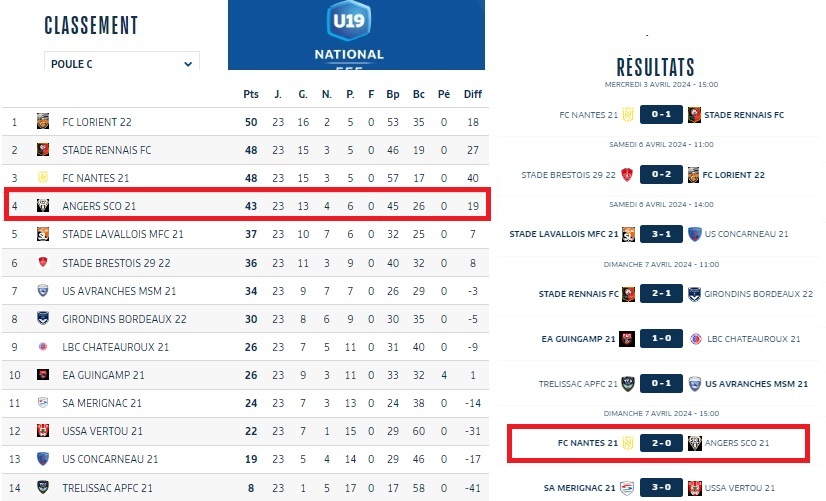Sort standings by Pts column header
The image size is (826, 501).
point(251,94)
